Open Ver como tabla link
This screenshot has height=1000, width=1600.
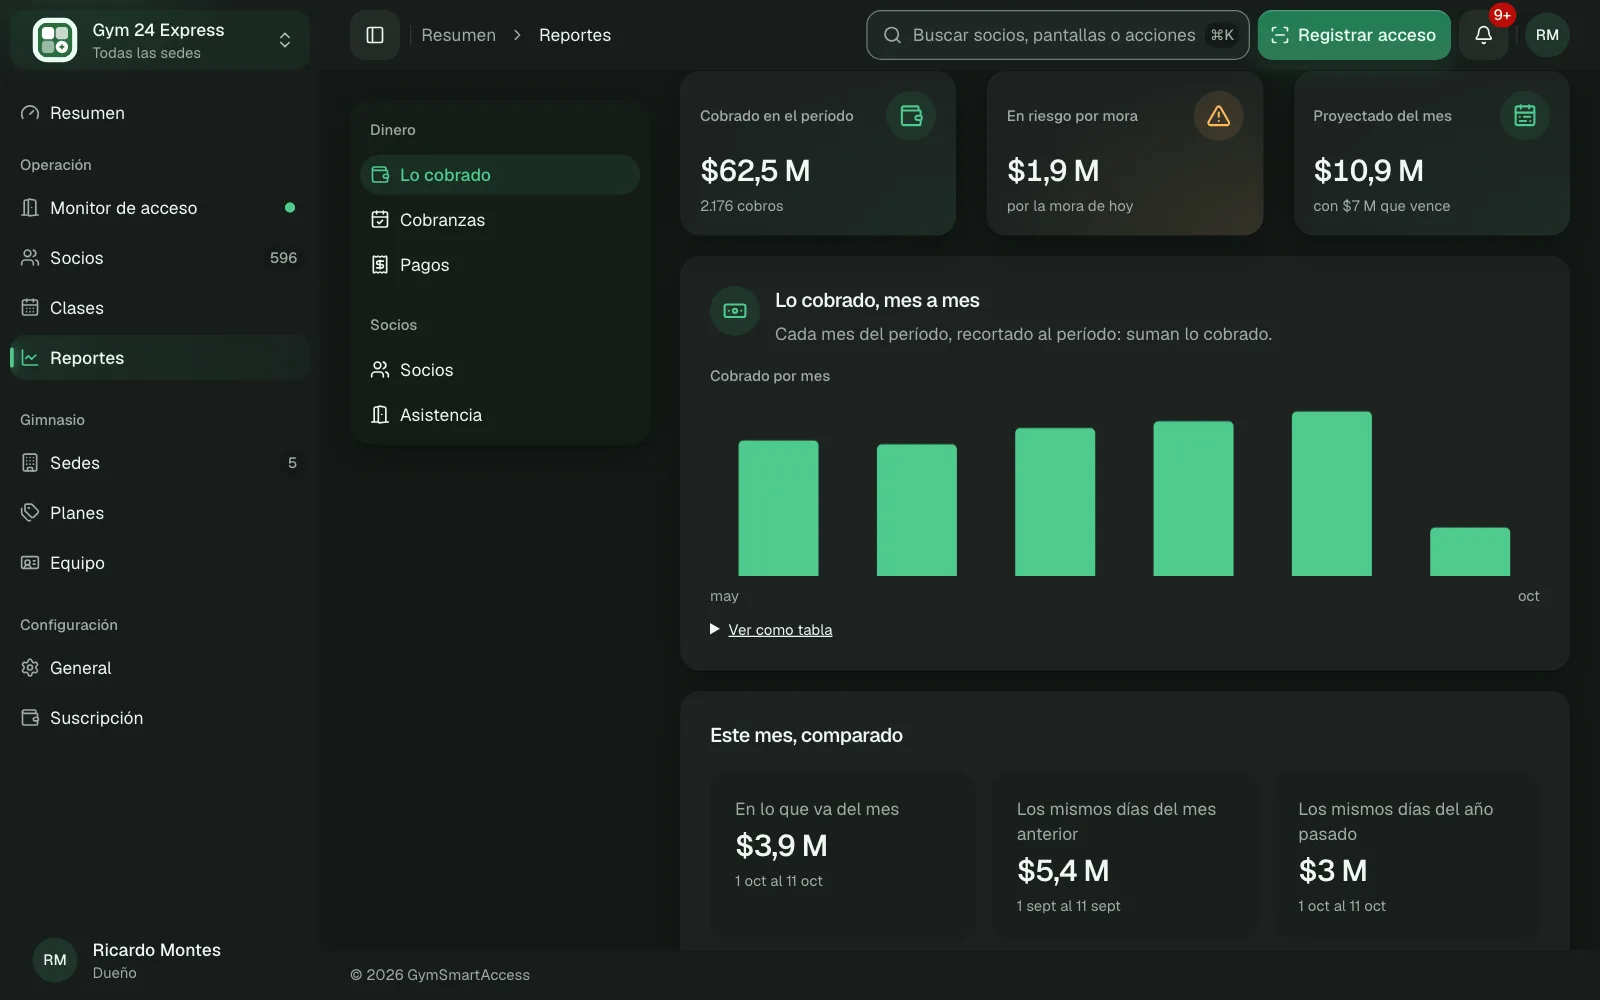pyautogui.click(x=780, y=630)
